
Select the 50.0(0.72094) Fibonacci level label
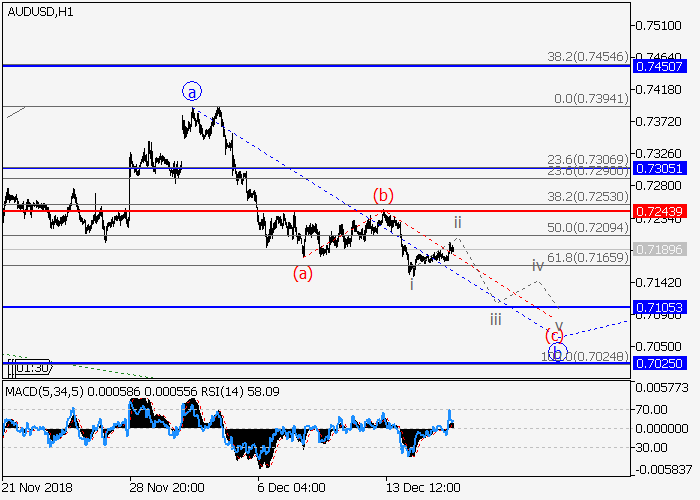(586, 228)
